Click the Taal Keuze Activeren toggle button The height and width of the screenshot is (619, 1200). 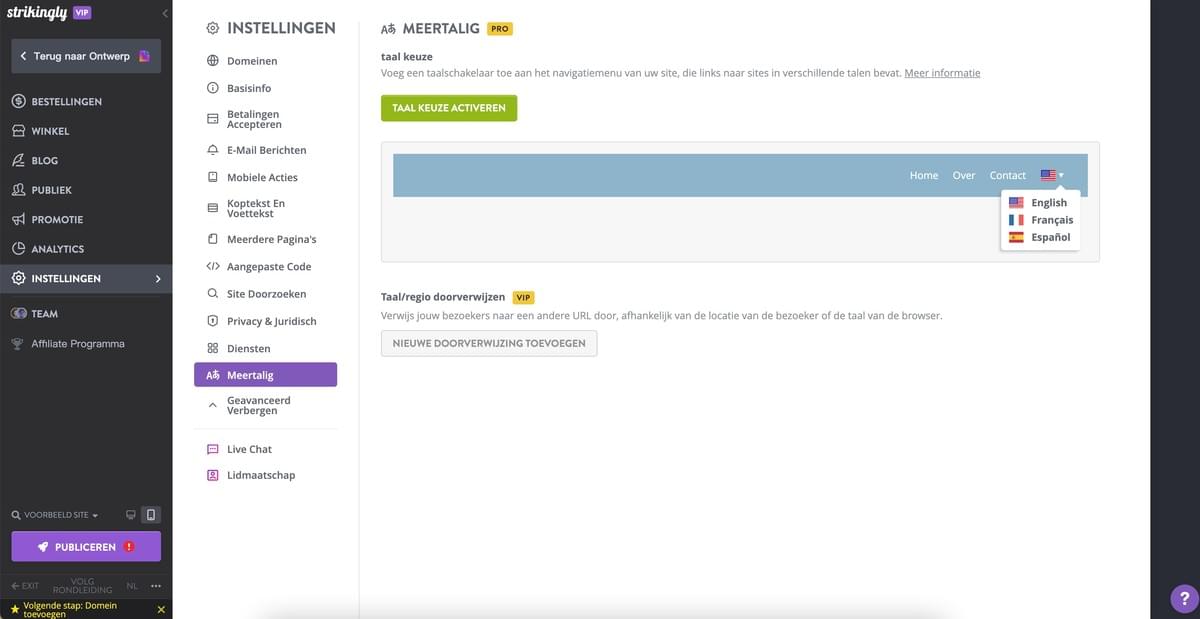pos(448,109)
